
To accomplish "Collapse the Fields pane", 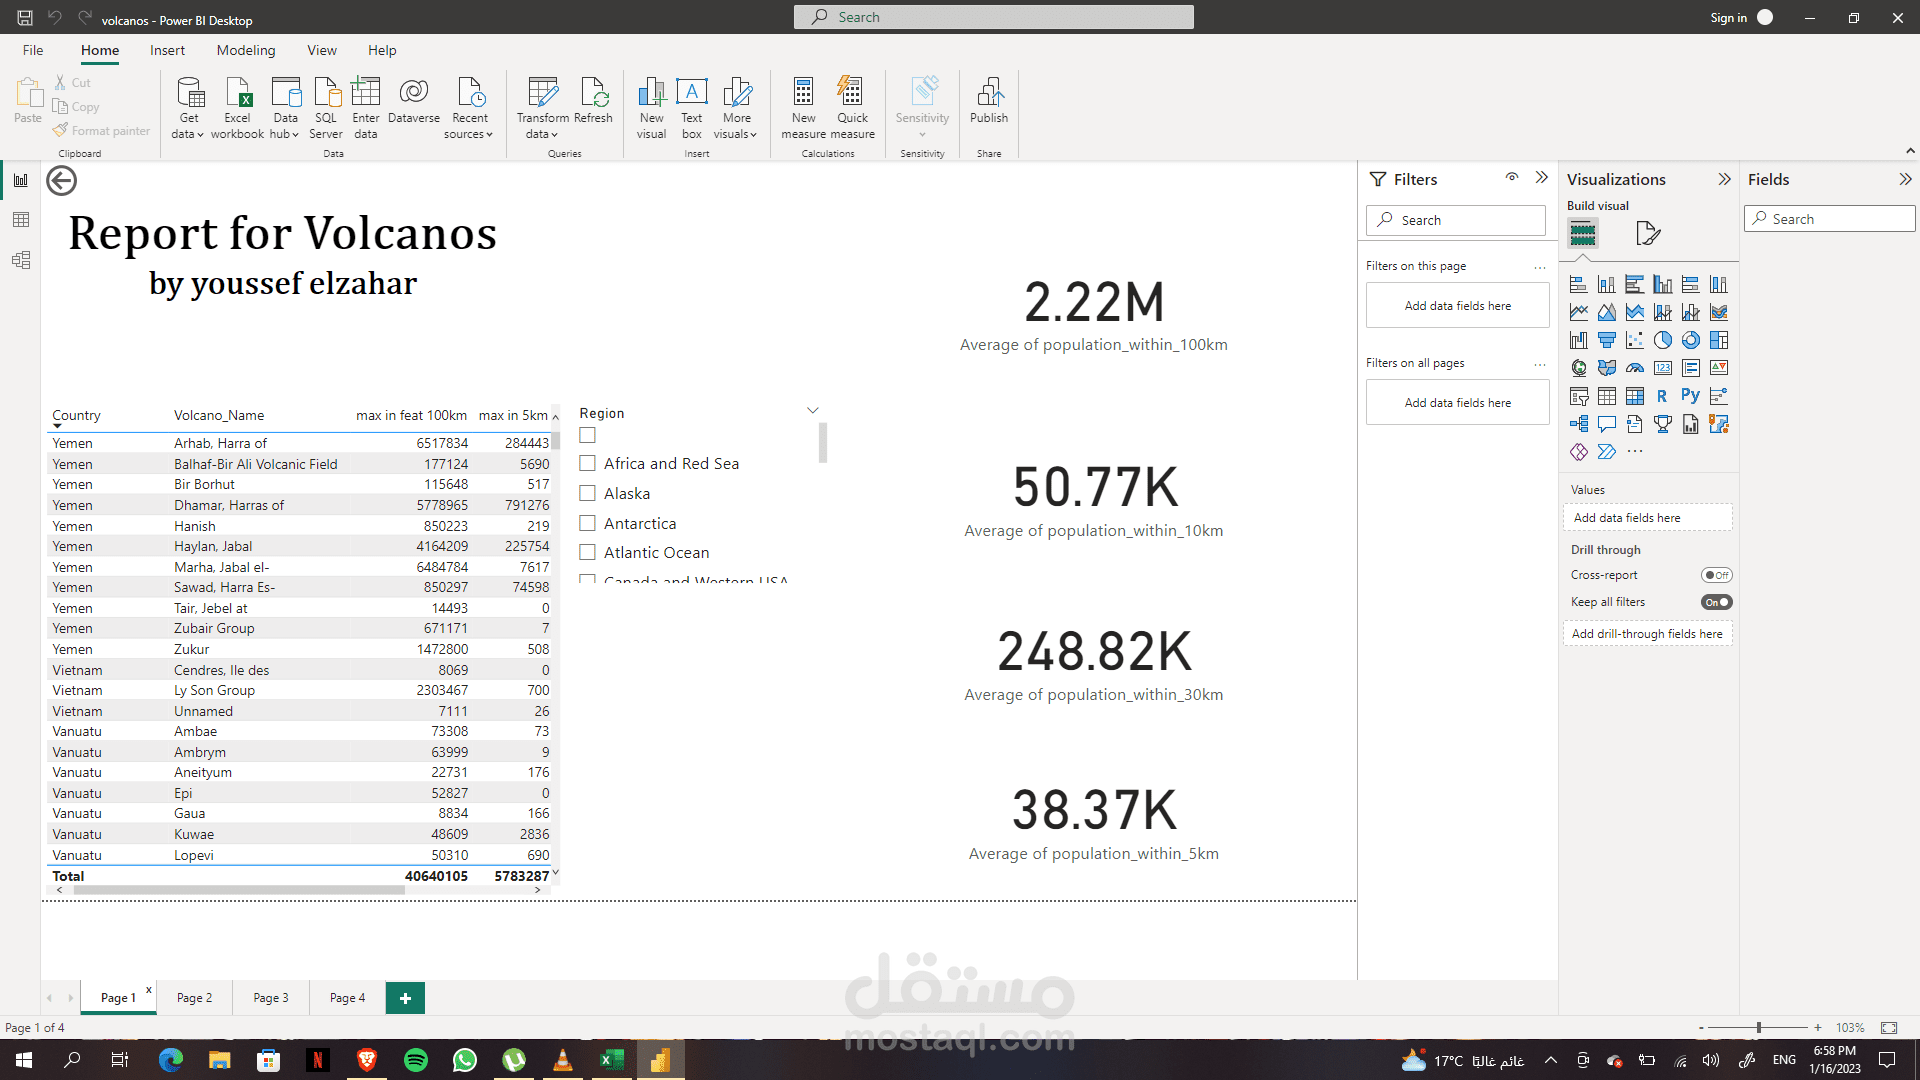I will (x=1905, y=180).
